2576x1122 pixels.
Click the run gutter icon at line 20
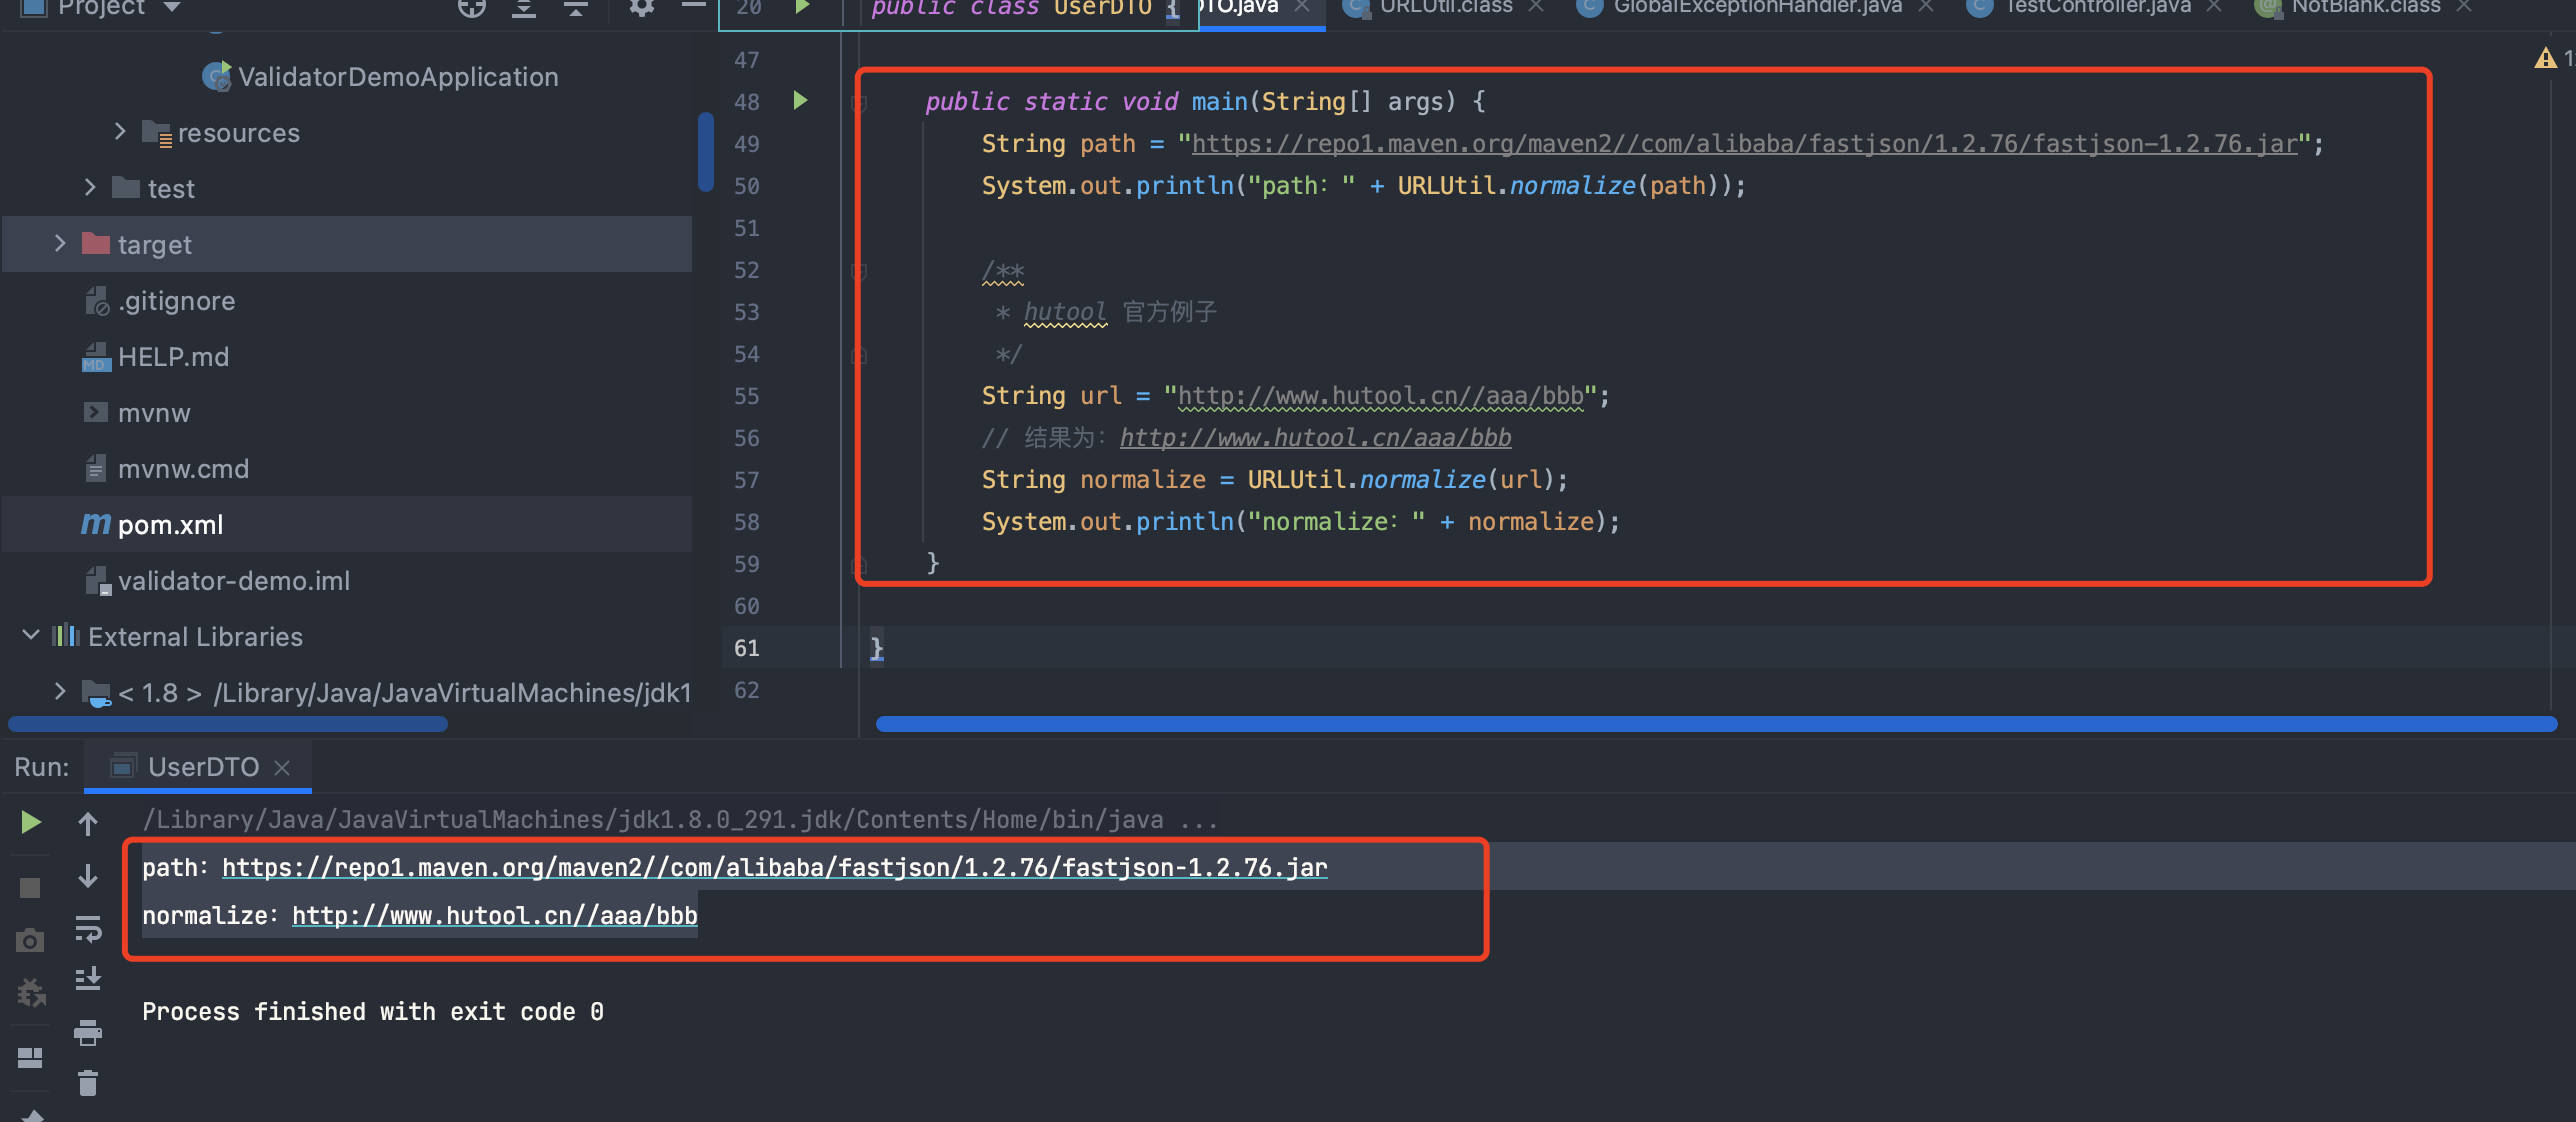(802, 7)
